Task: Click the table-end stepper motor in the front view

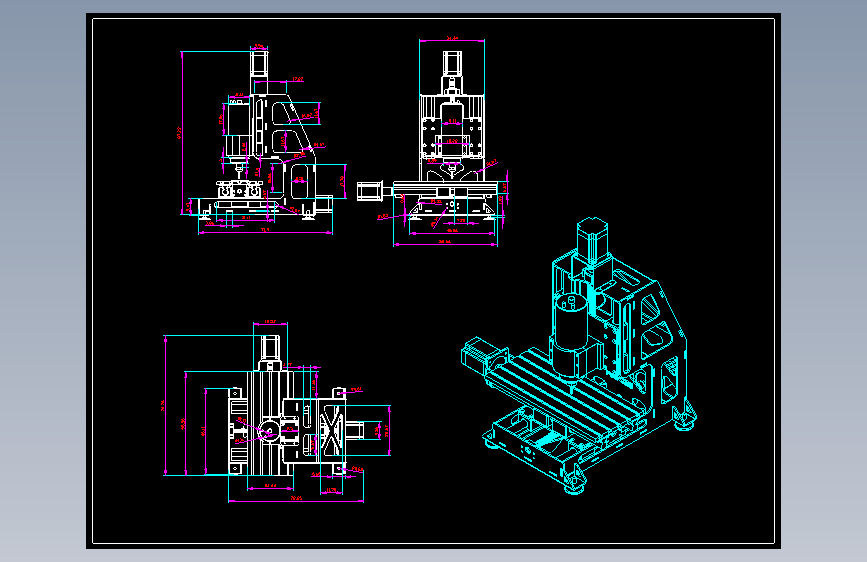Action: [370, 191]
